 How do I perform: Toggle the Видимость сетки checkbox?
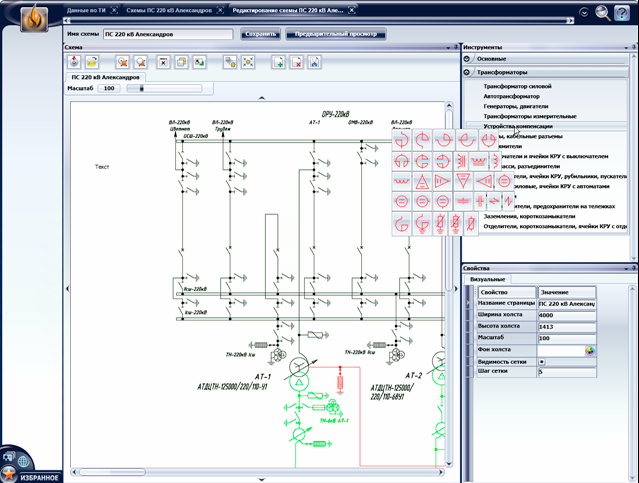pos(541,360)
